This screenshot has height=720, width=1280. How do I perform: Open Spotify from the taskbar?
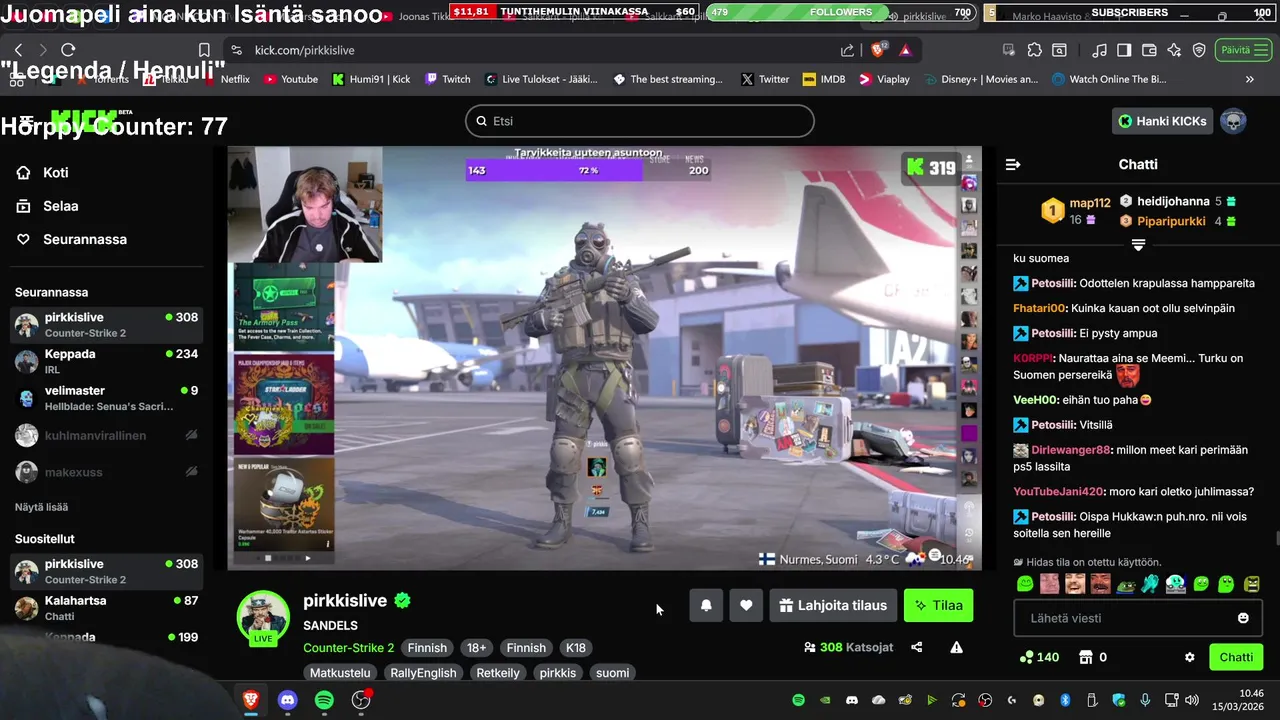(324, 700)
